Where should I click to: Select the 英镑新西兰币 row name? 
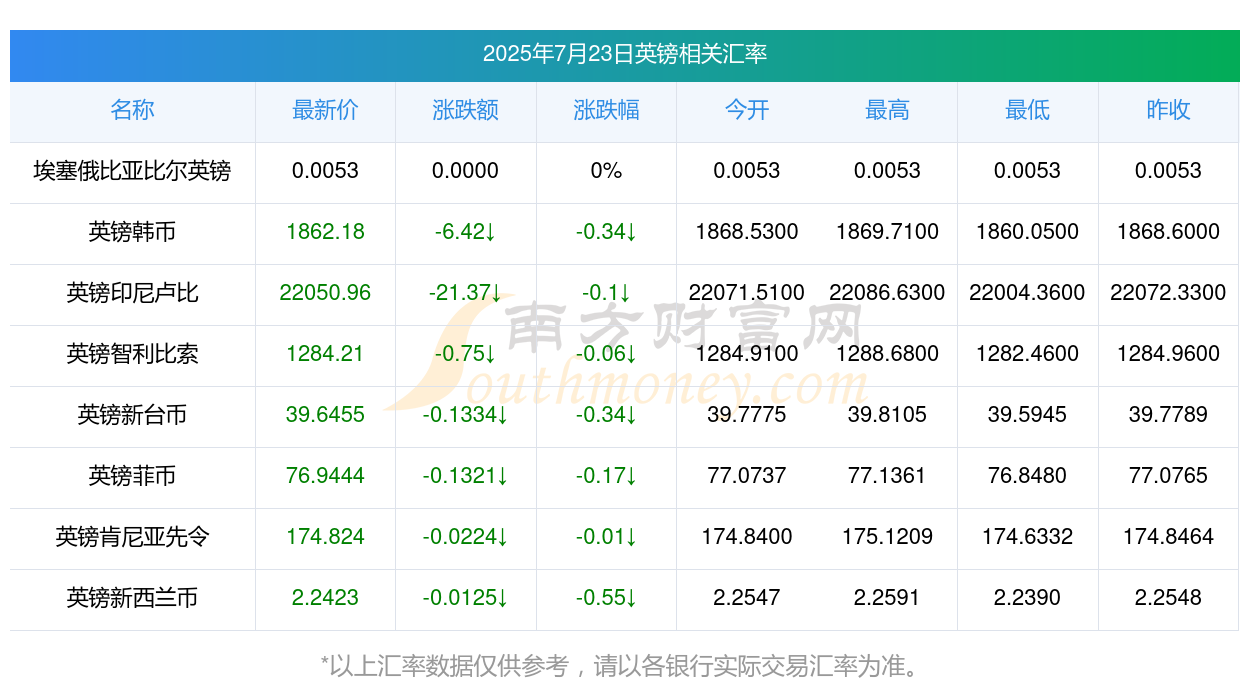[x=132, y=598]
